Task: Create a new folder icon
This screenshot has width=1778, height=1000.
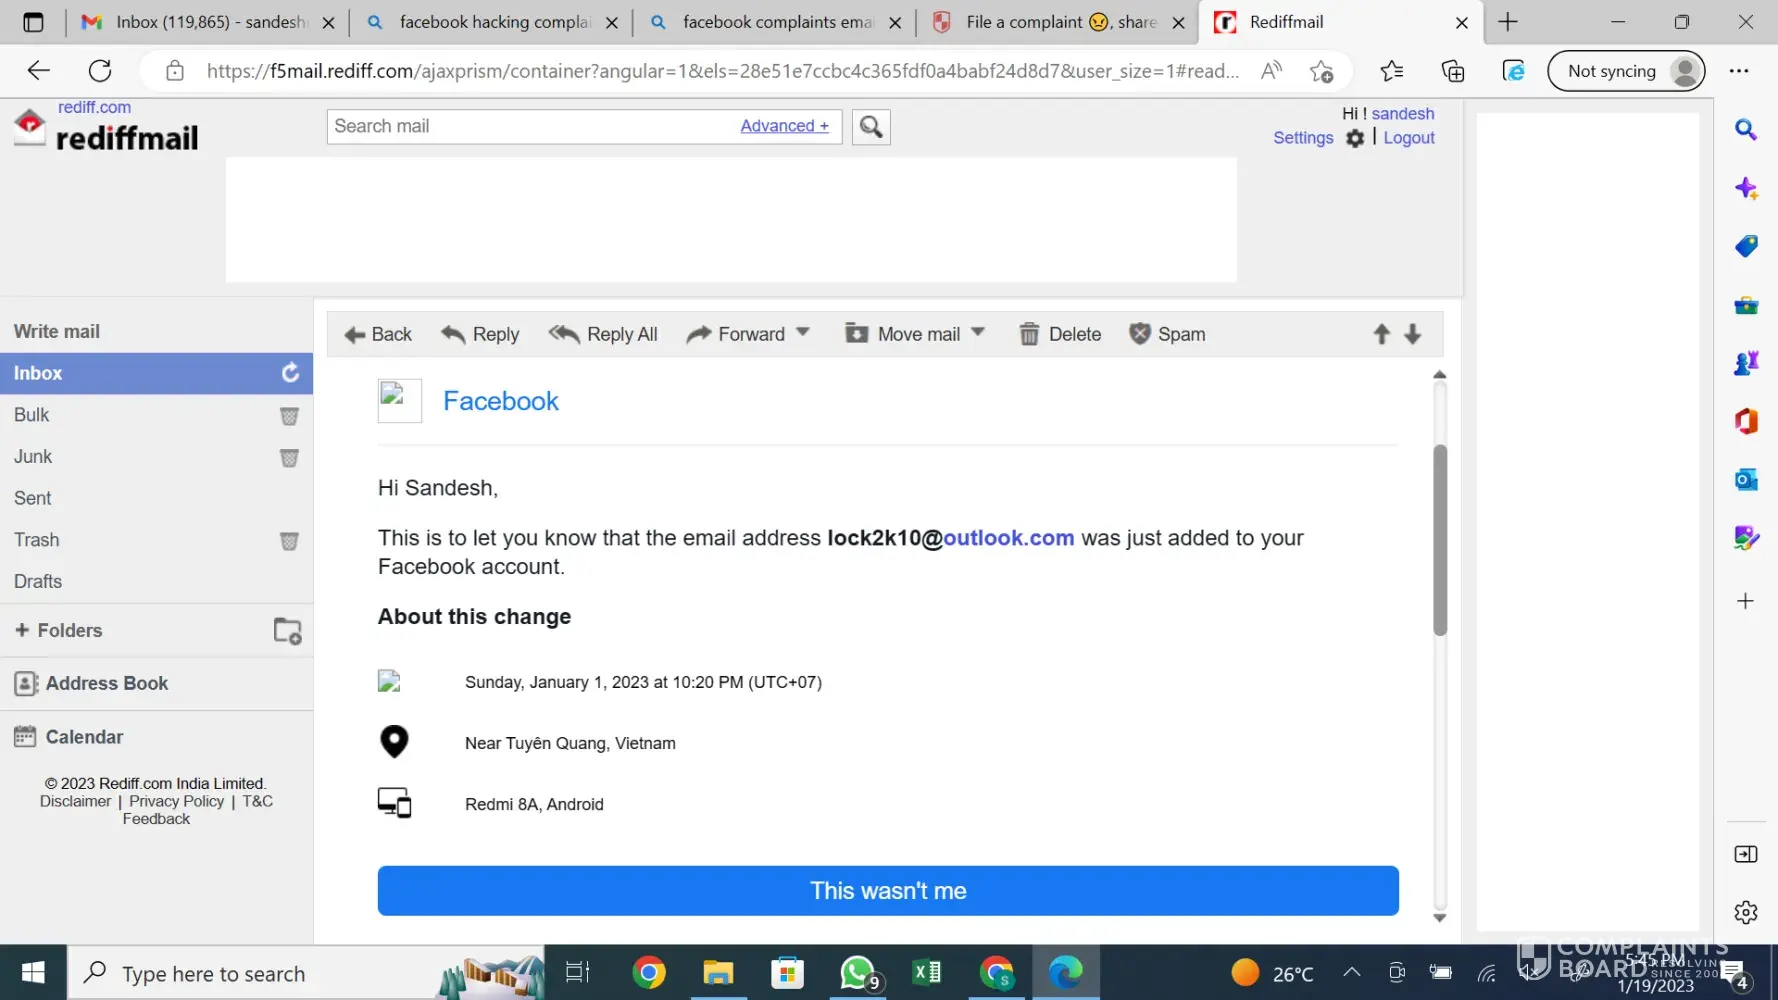Action: click(288, 631)
